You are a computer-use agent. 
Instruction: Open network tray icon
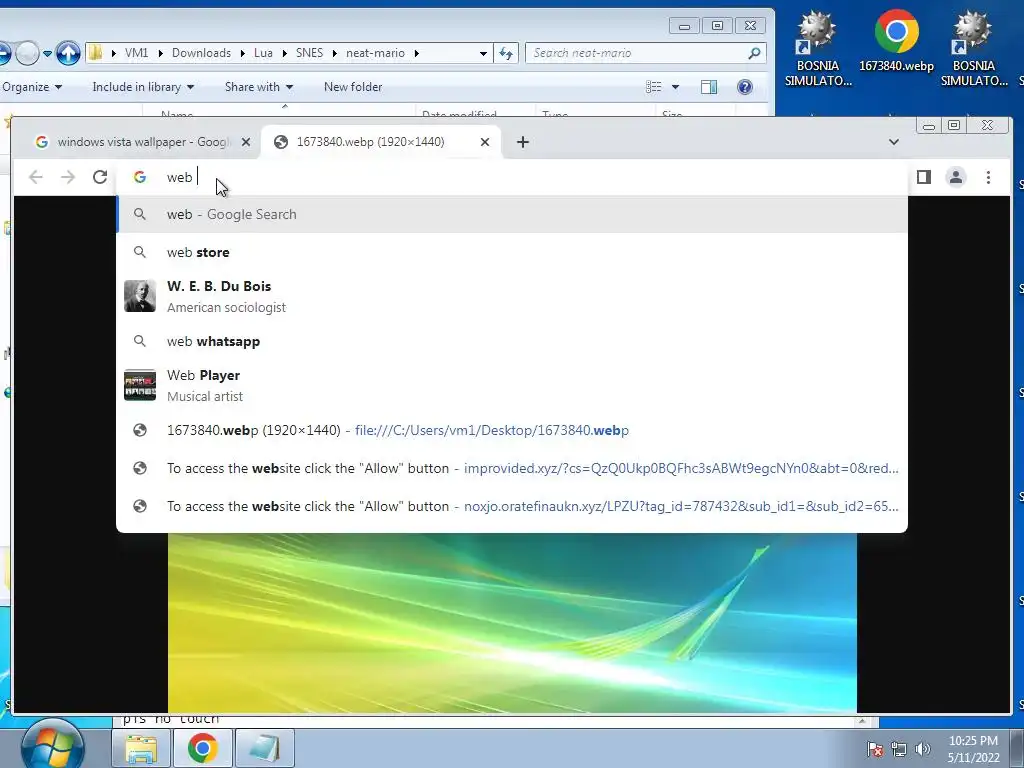899,748
